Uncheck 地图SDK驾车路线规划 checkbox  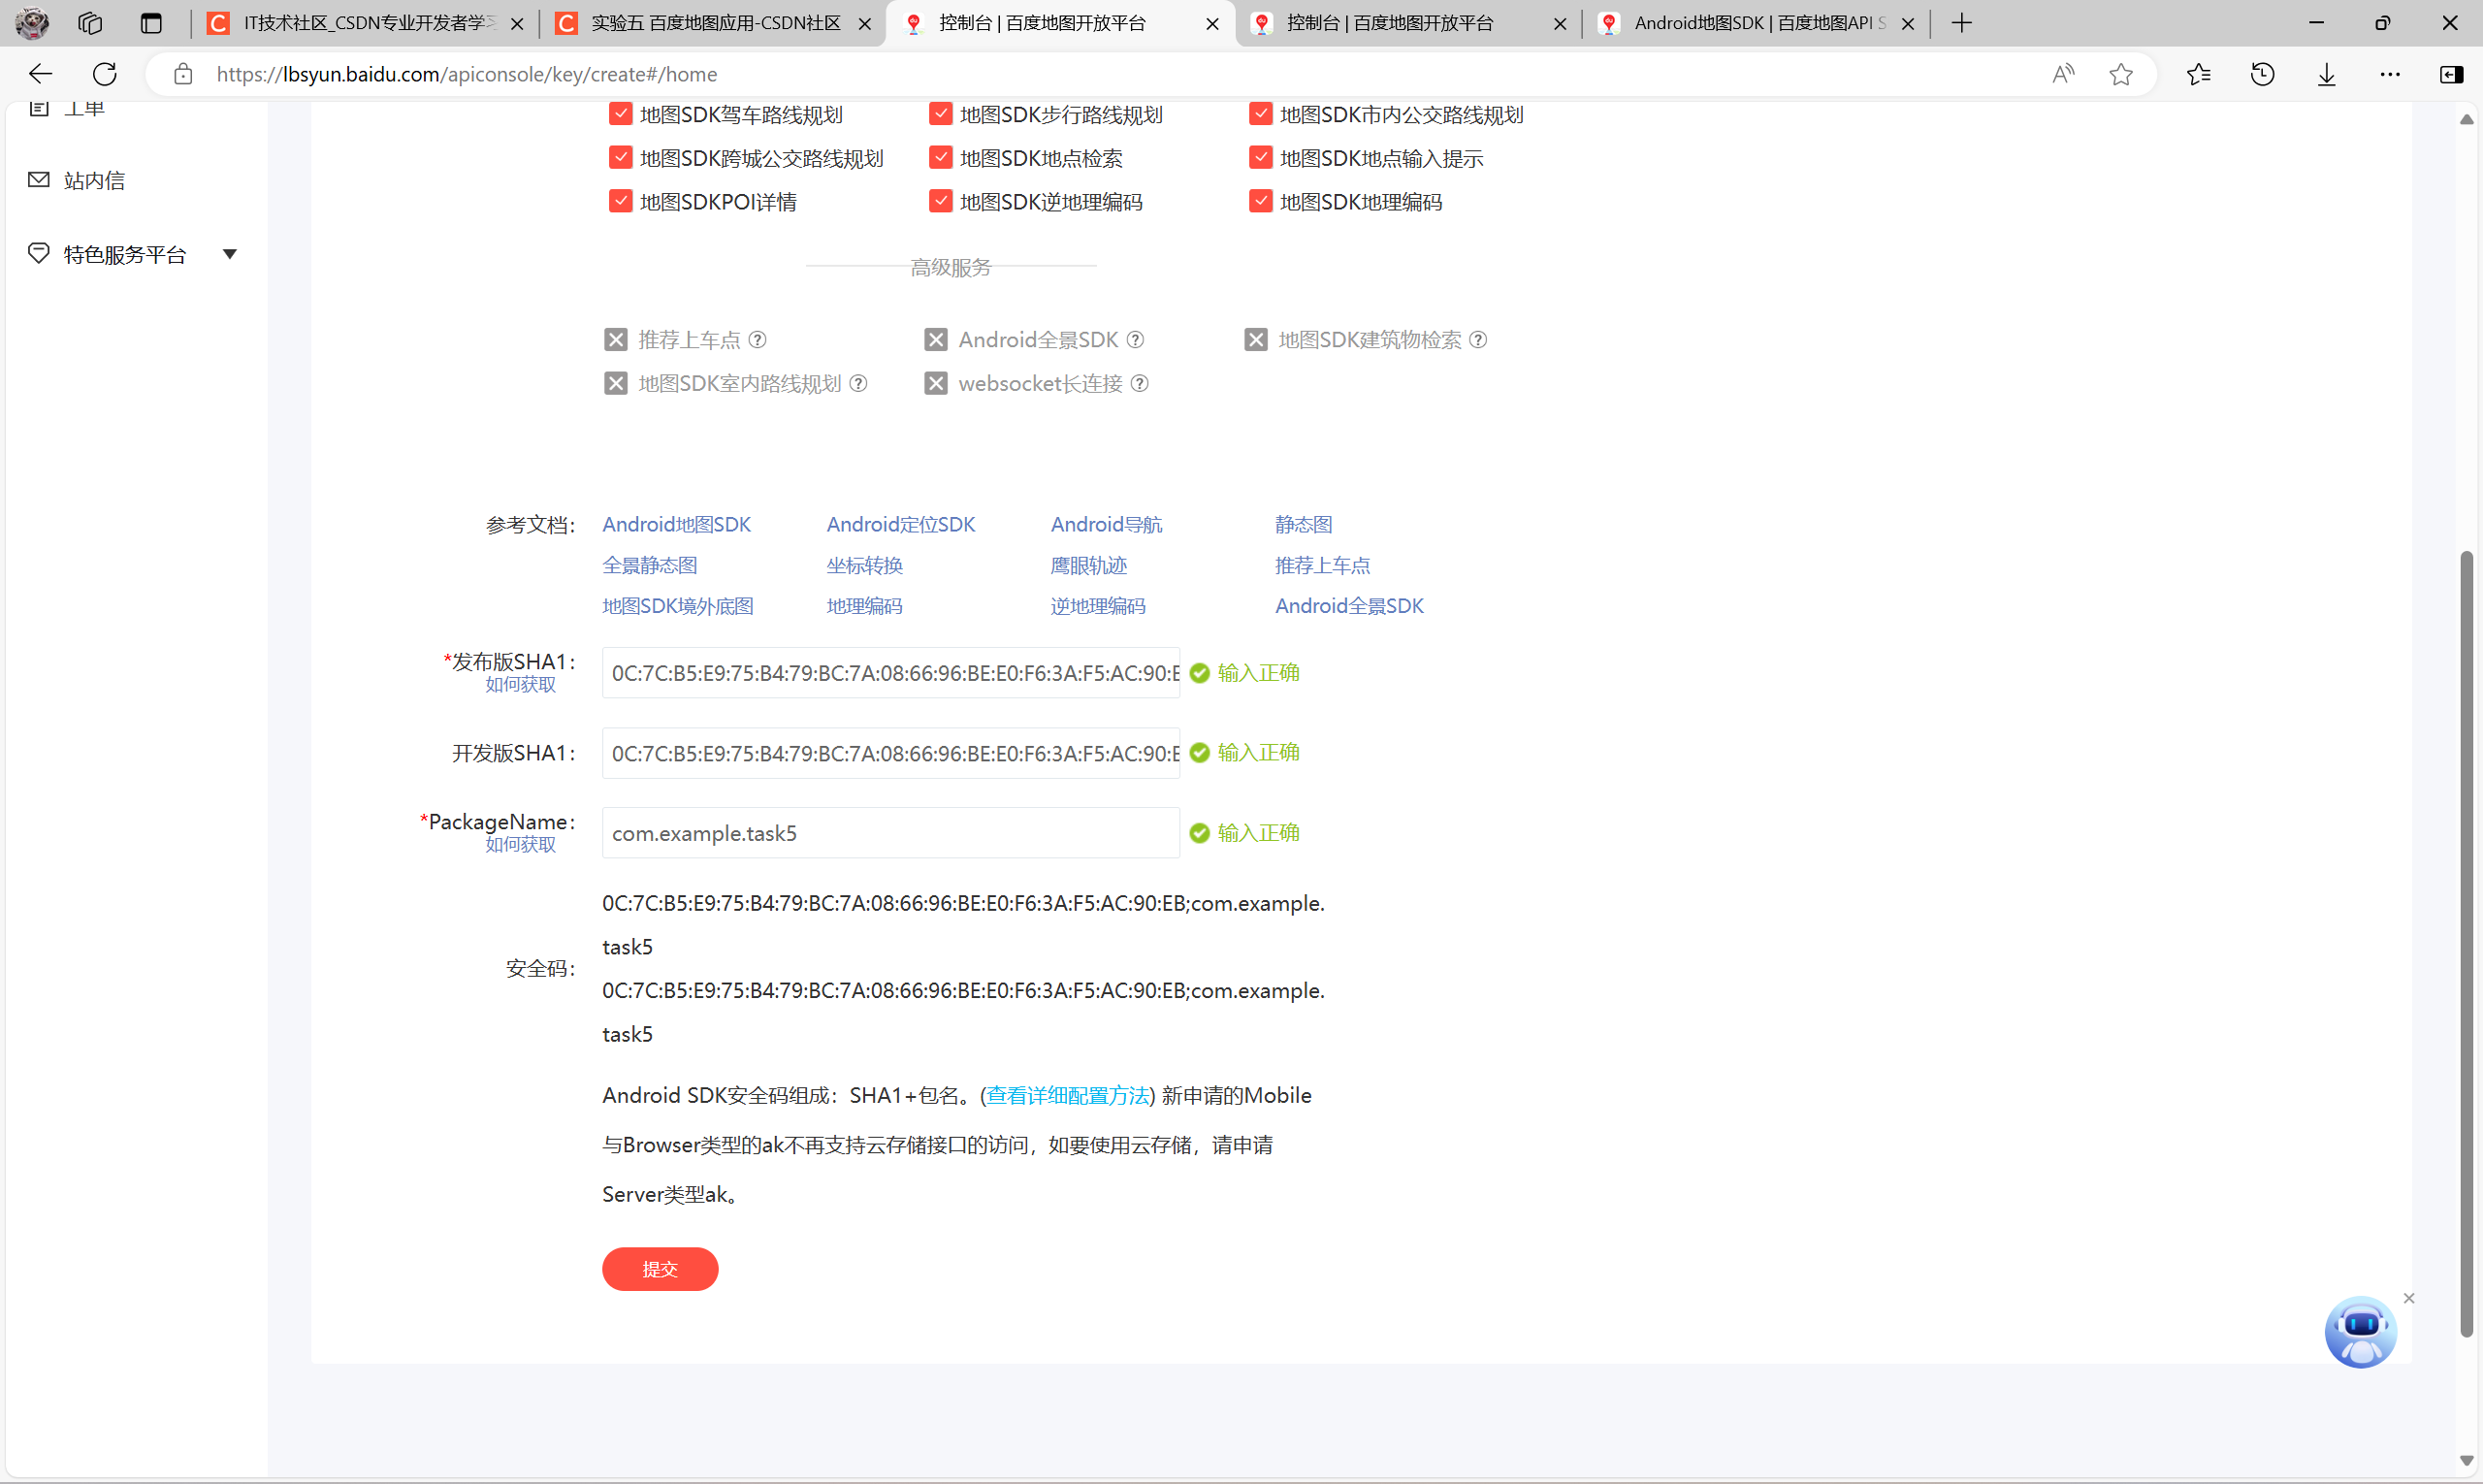620,114
